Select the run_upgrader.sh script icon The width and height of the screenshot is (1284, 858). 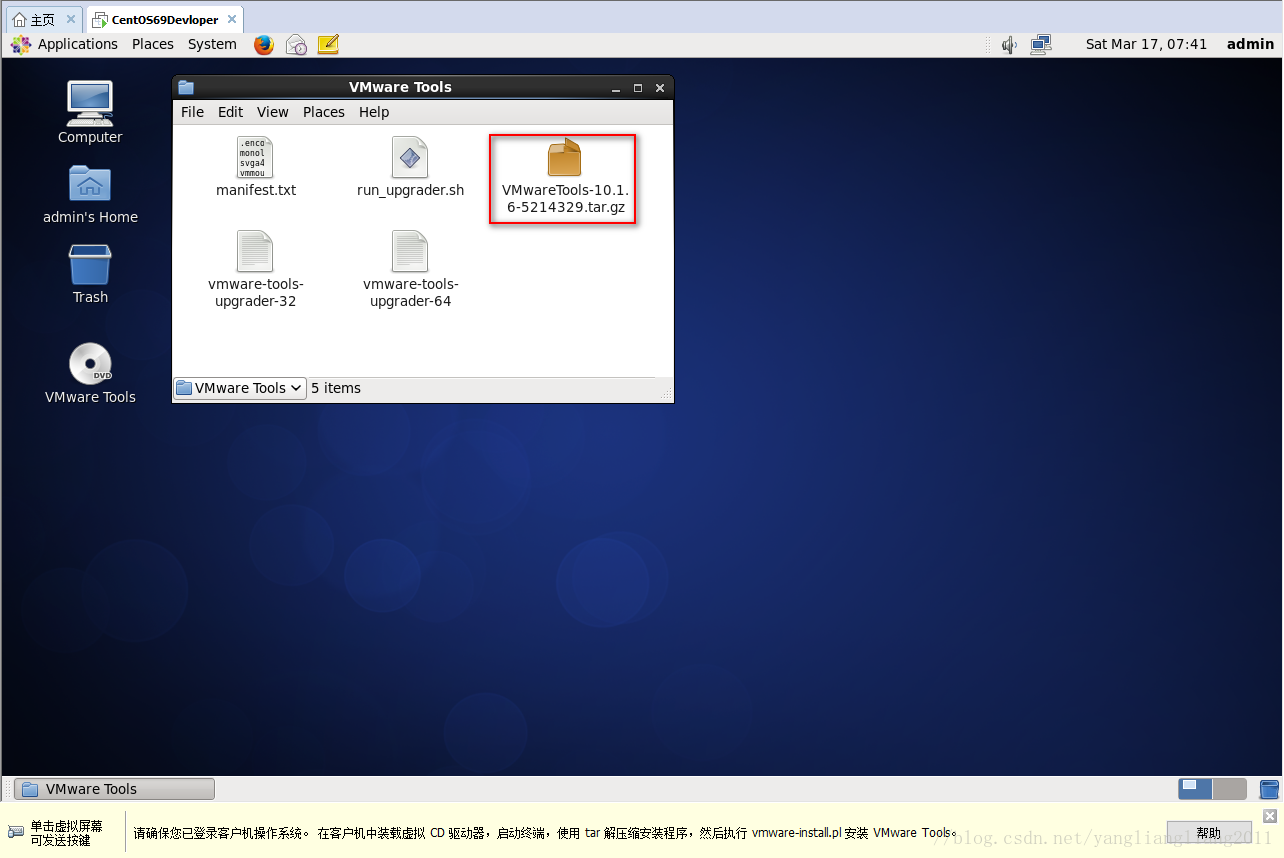tap(410, 158)
